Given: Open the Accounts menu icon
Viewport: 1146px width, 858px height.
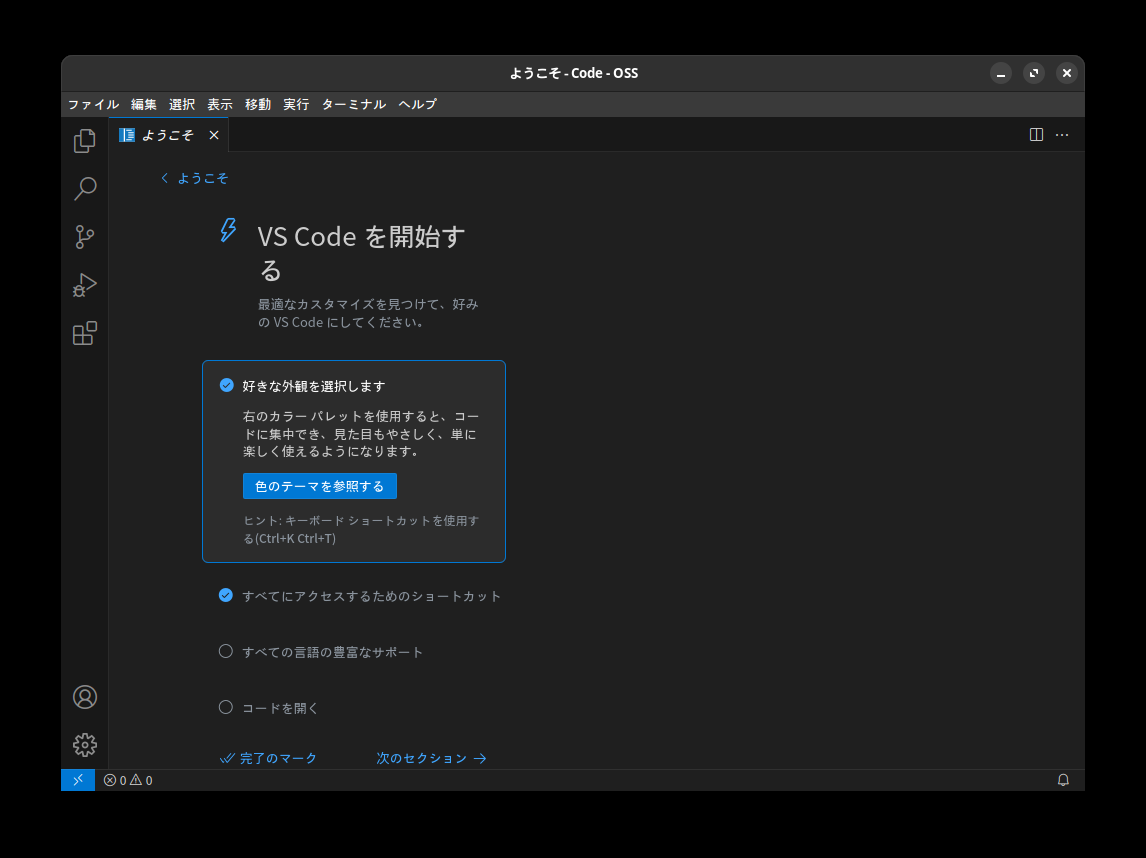Looking at the screenshot, I should (85, 697).
